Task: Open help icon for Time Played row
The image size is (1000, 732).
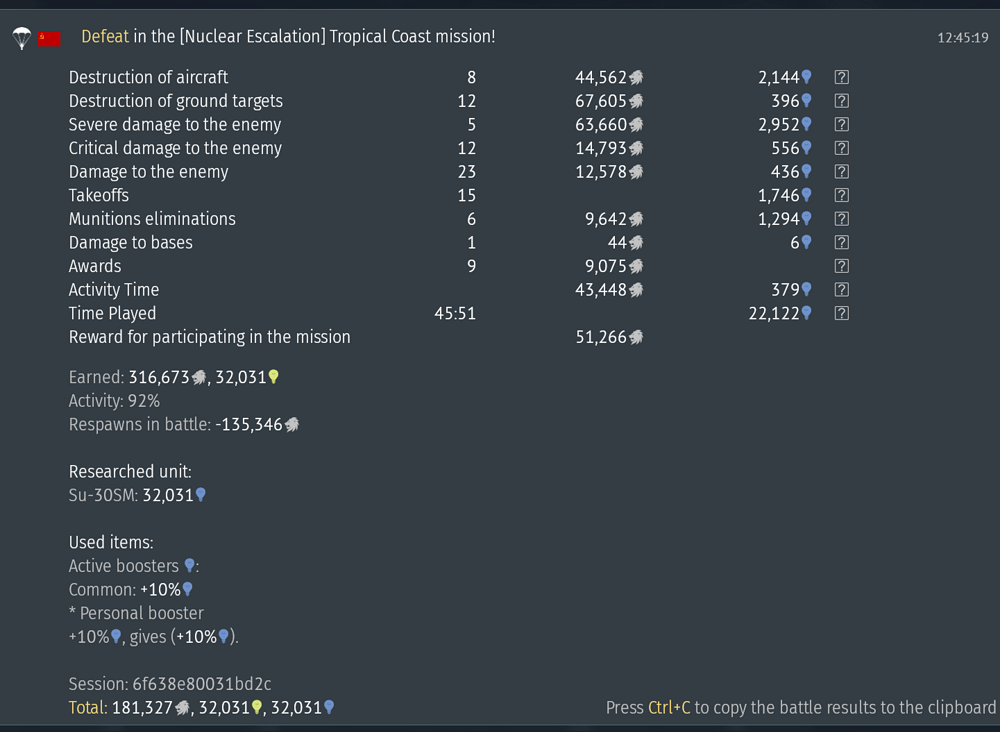Action: click(841, 313)
